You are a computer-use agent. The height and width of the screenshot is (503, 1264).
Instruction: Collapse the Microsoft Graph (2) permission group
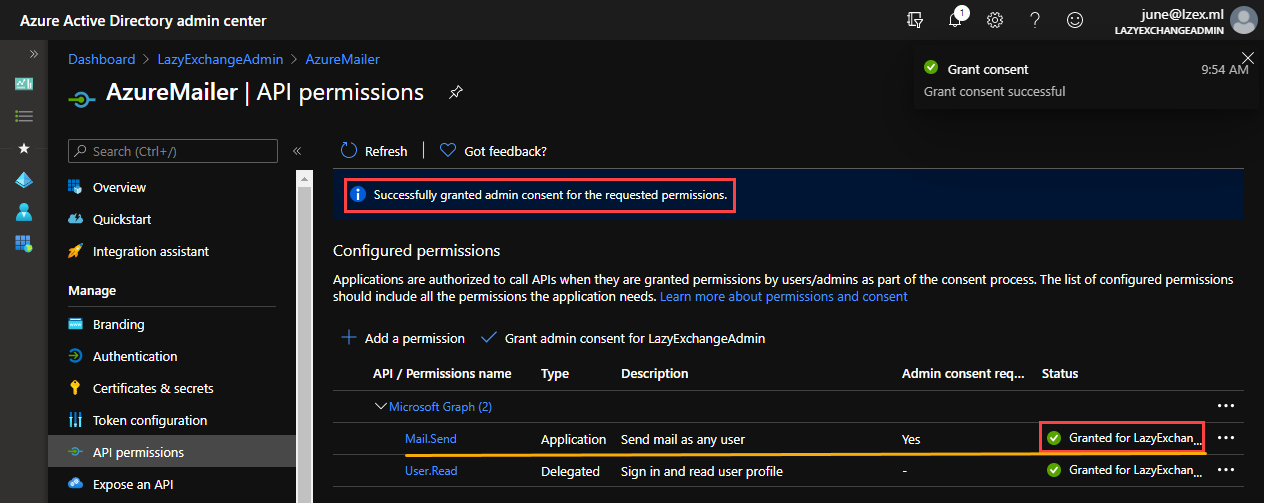[380, 407]
